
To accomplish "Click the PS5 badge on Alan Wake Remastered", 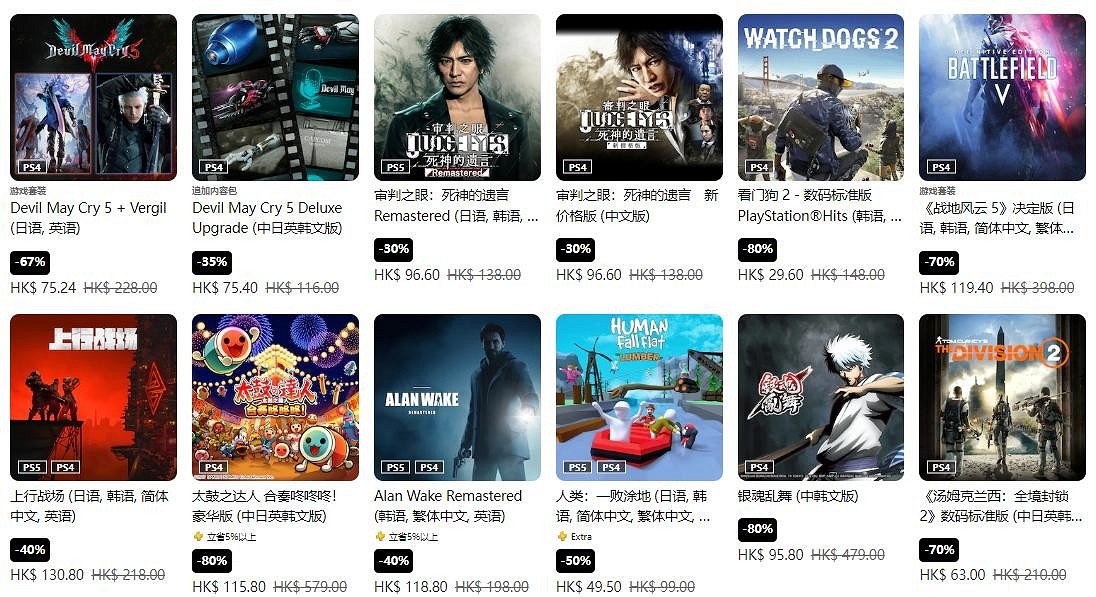I will pos(396,467).
